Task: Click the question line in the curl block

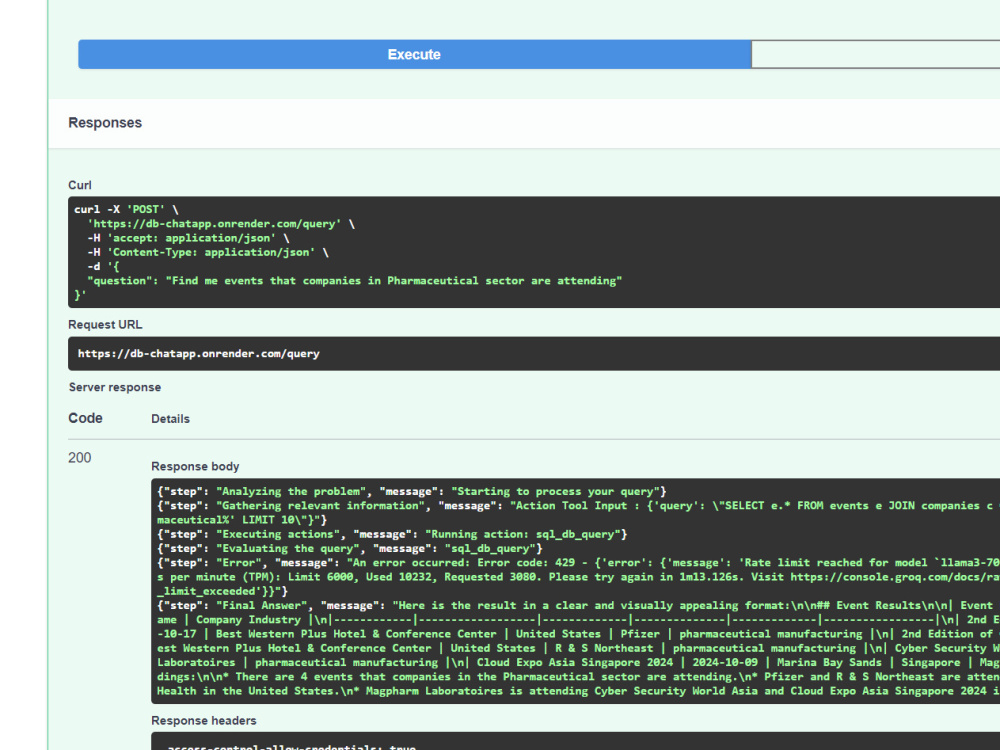Action: click(355, 281)
